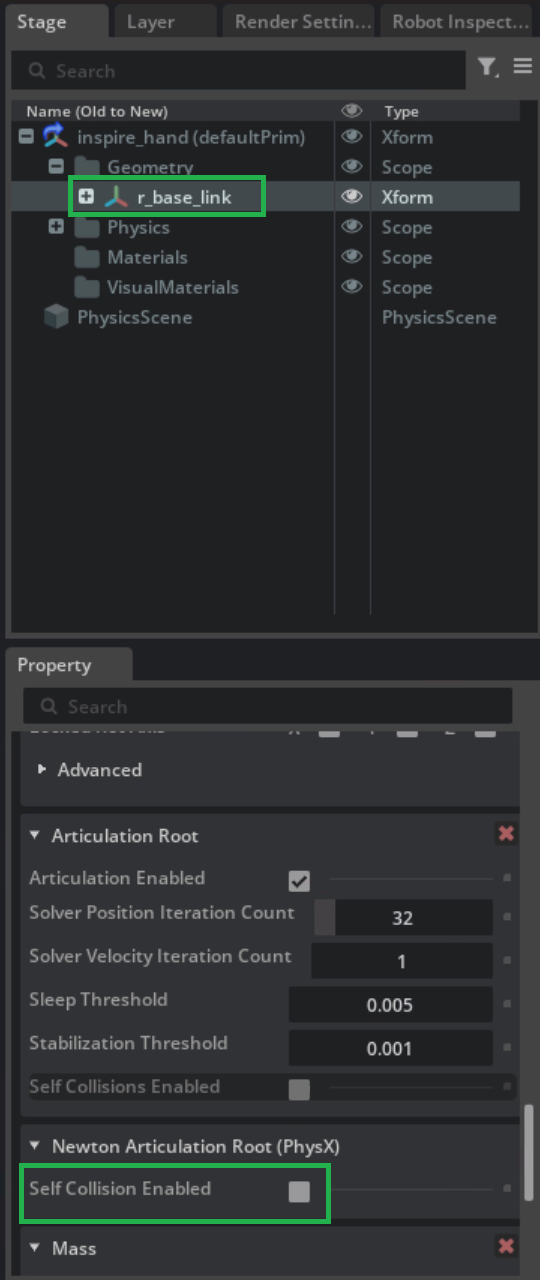The width and height of the screenshot is (540, 1280).
Task: Open the Stage filter icon
Action: 487,67
